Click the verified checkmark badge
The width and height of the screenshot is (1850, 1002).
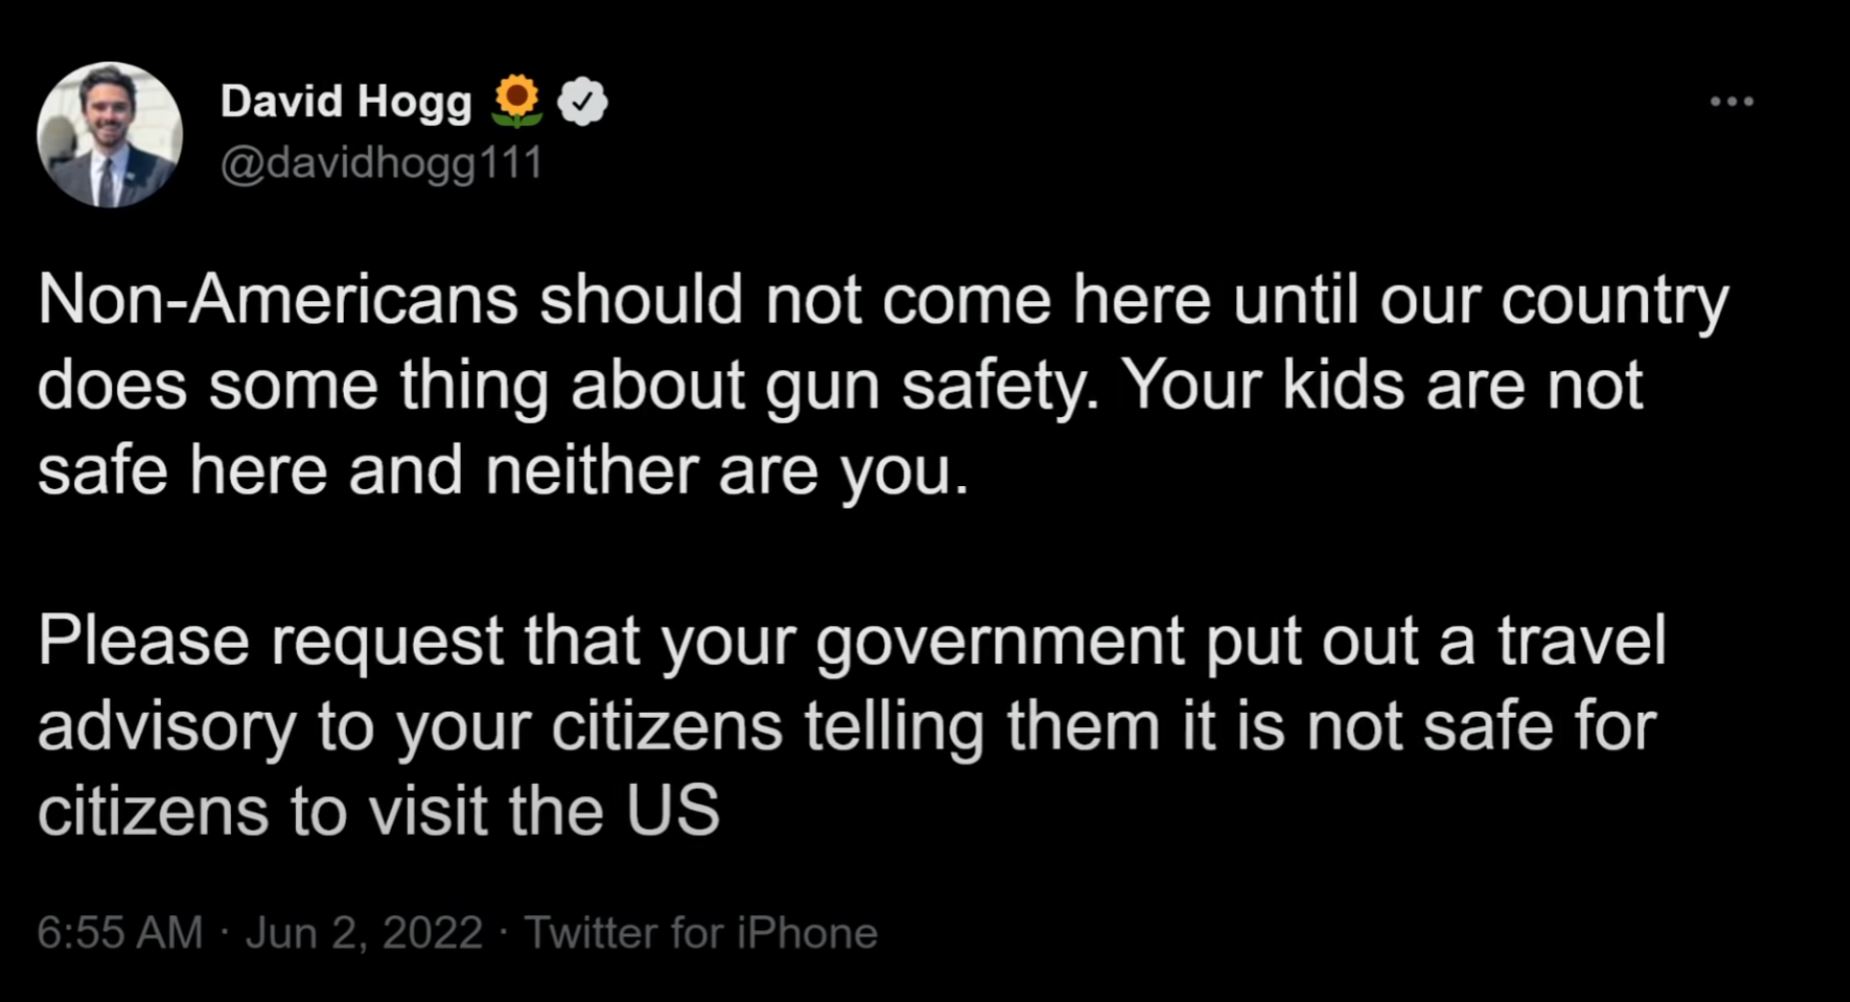582,101
